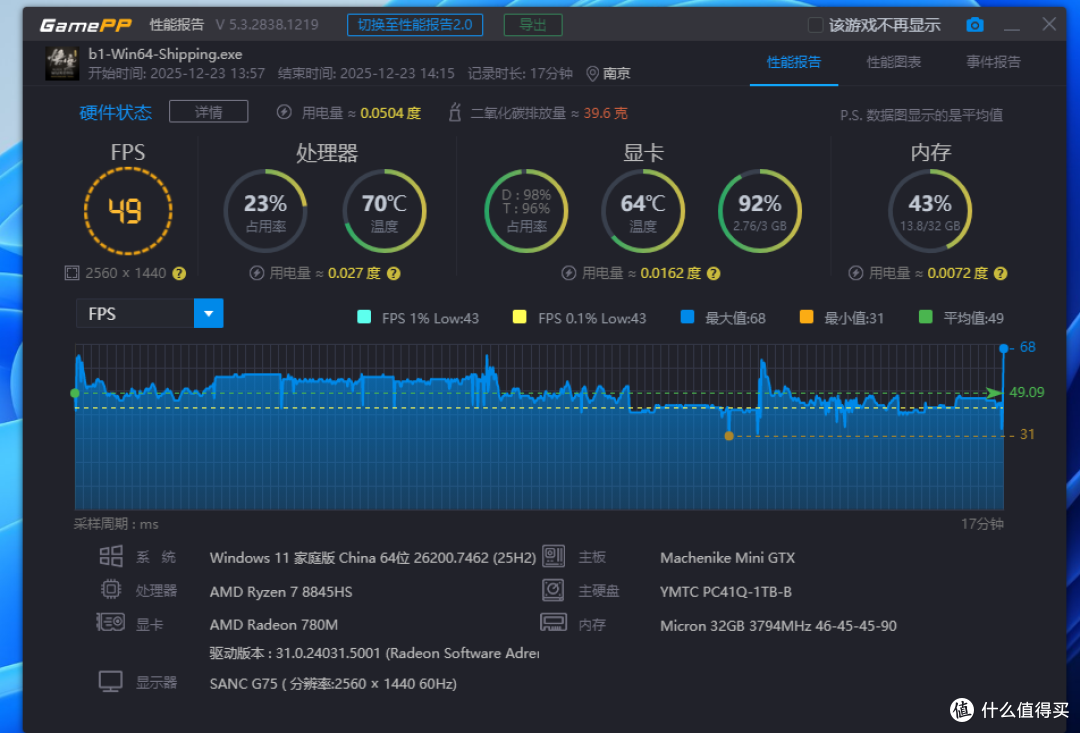Click the blue arrow of the FPS dropdown
This screenshot has width=1080, height=733.
pos(209,313)
